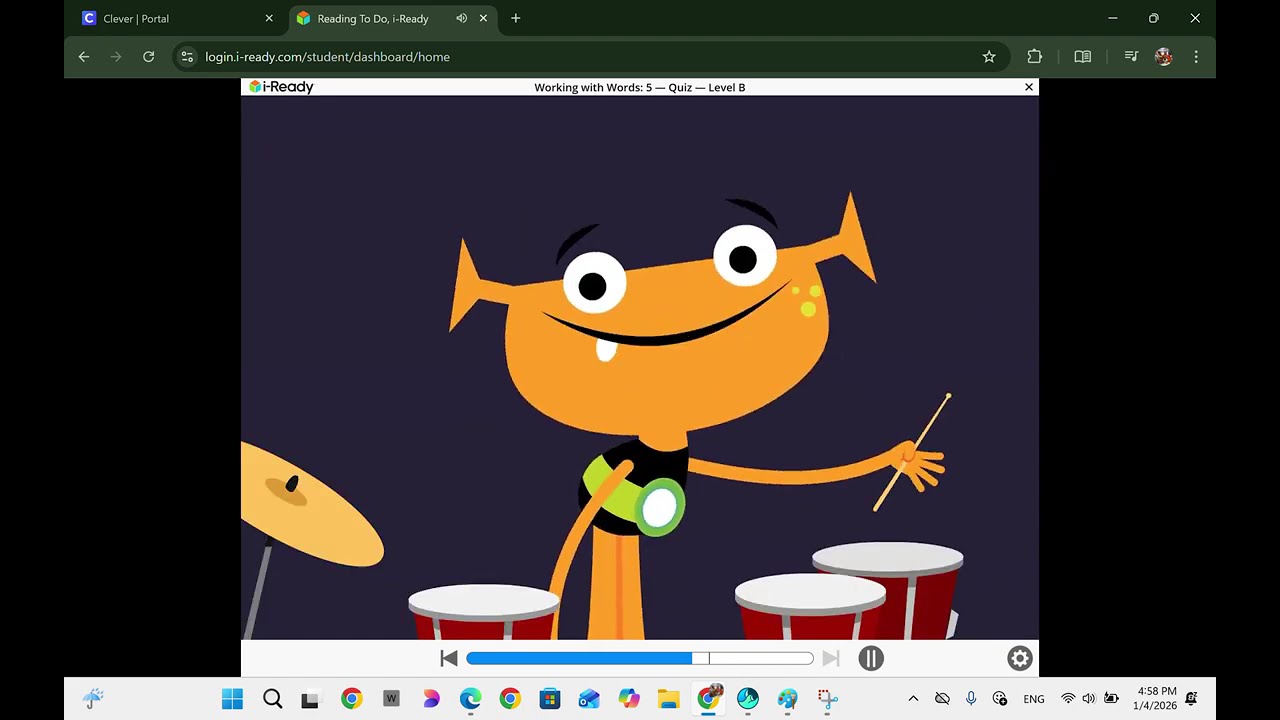Check battery status icon
The image size is (1280, 720).
point(1111,699)
